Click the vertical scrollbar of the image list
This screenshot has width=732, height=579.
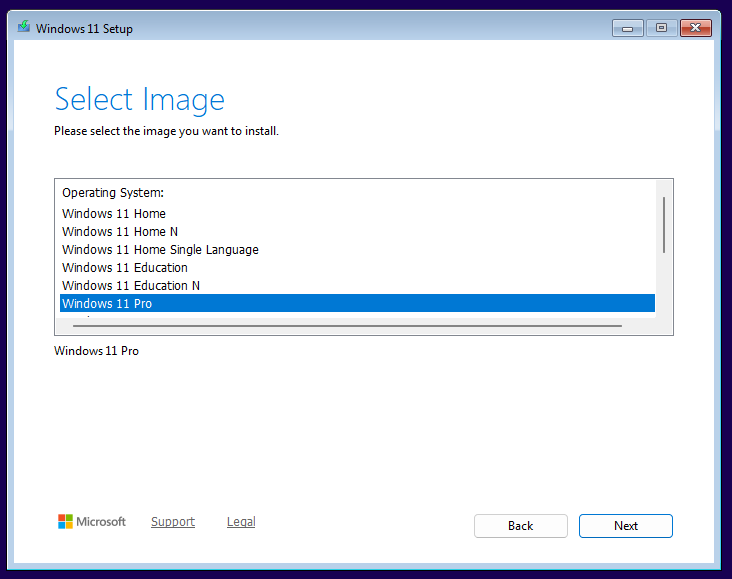pos(664,225)
